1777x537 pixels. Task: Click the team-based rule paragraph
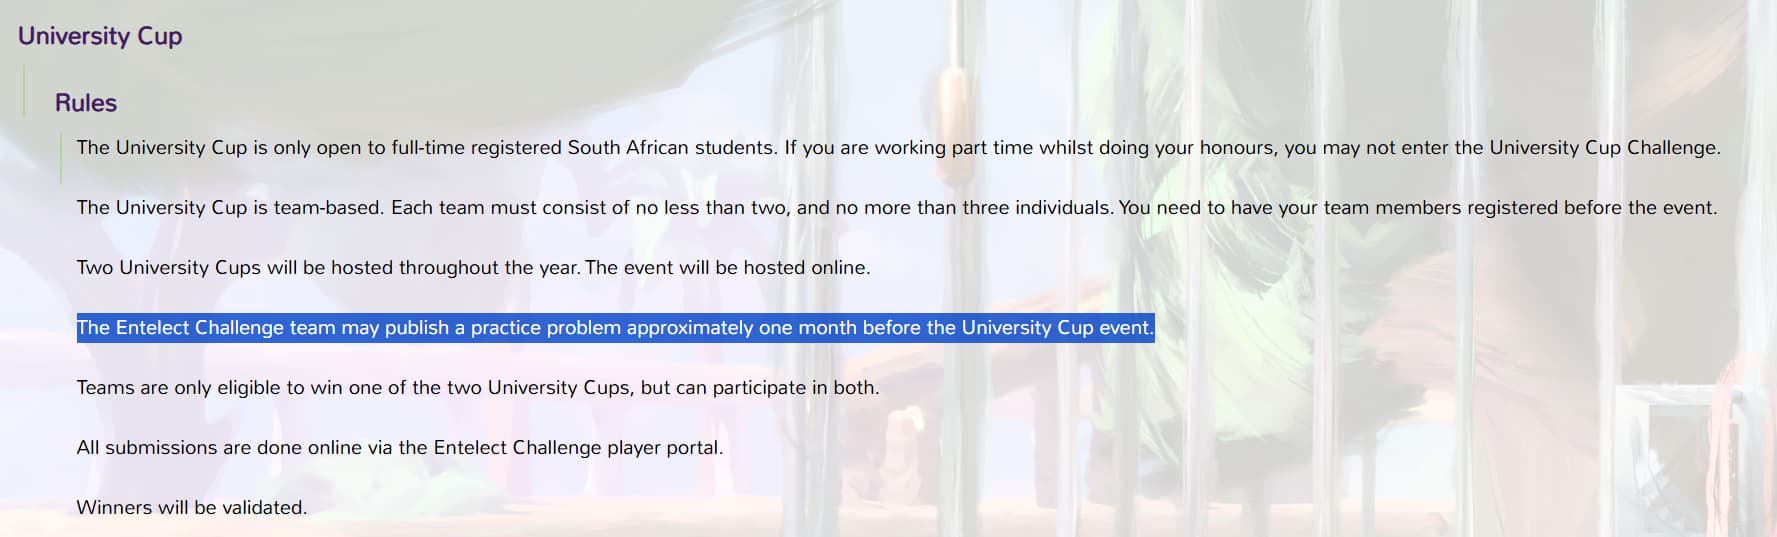coord(896,208)
